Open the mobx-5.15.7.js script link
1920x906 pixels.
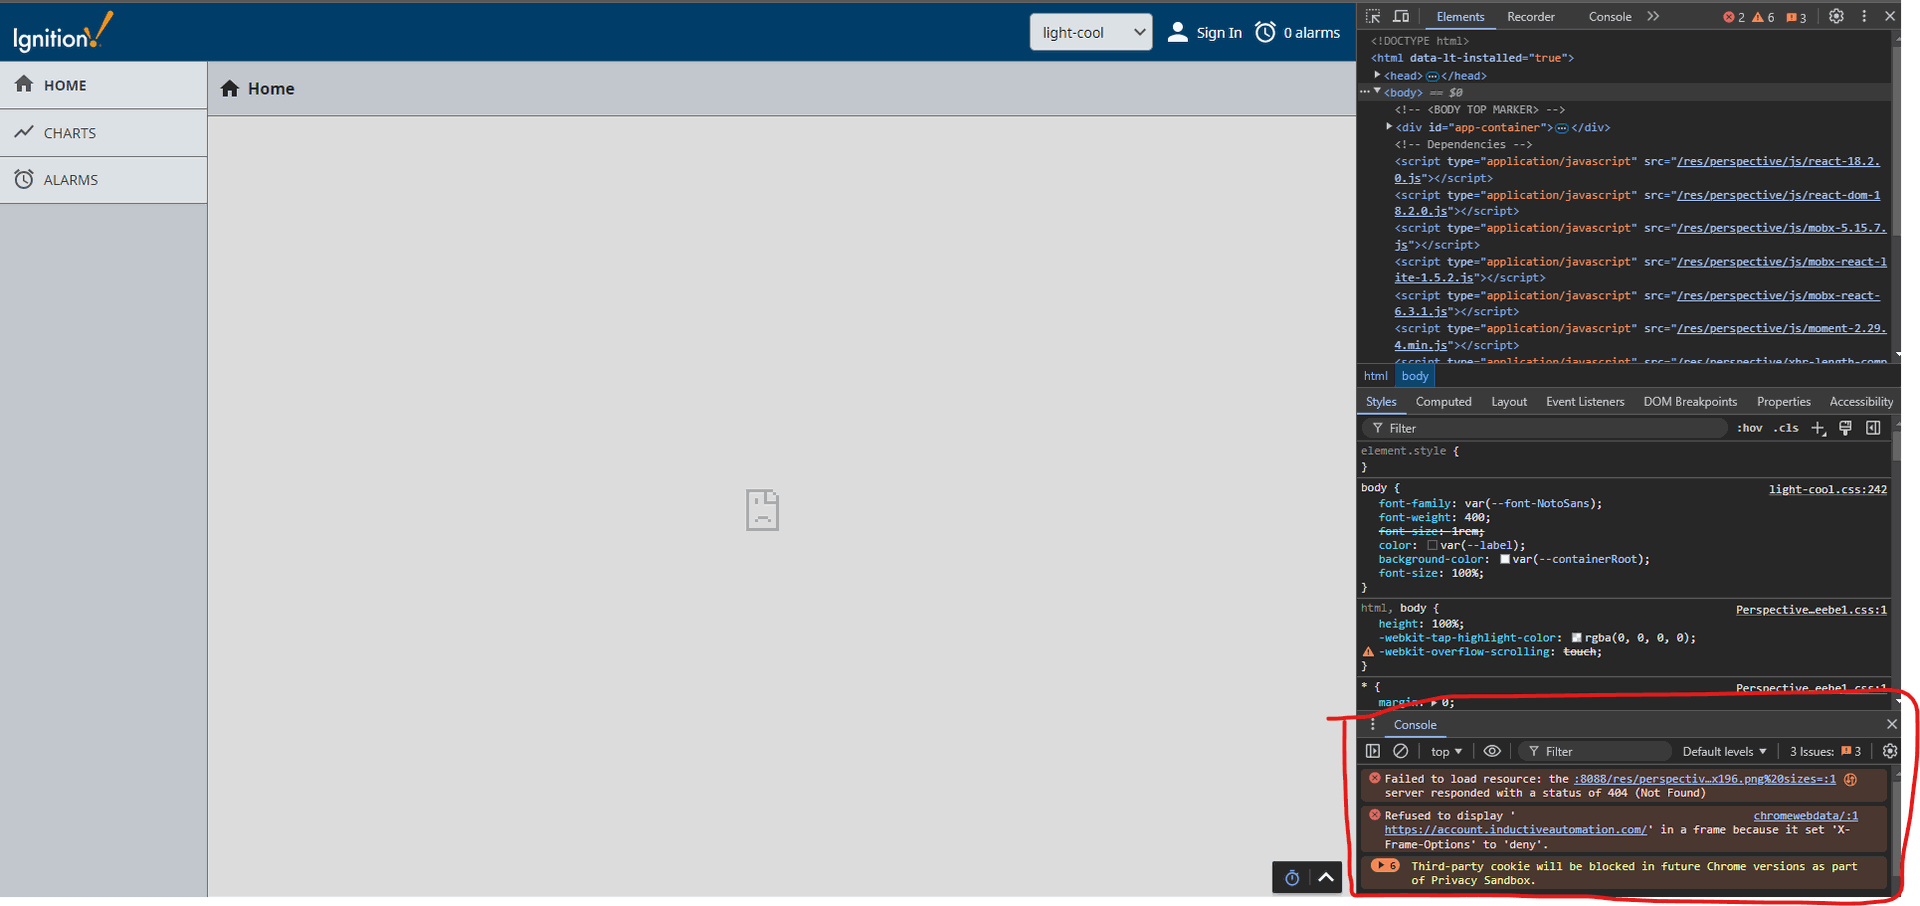[x=1640, y=236]
